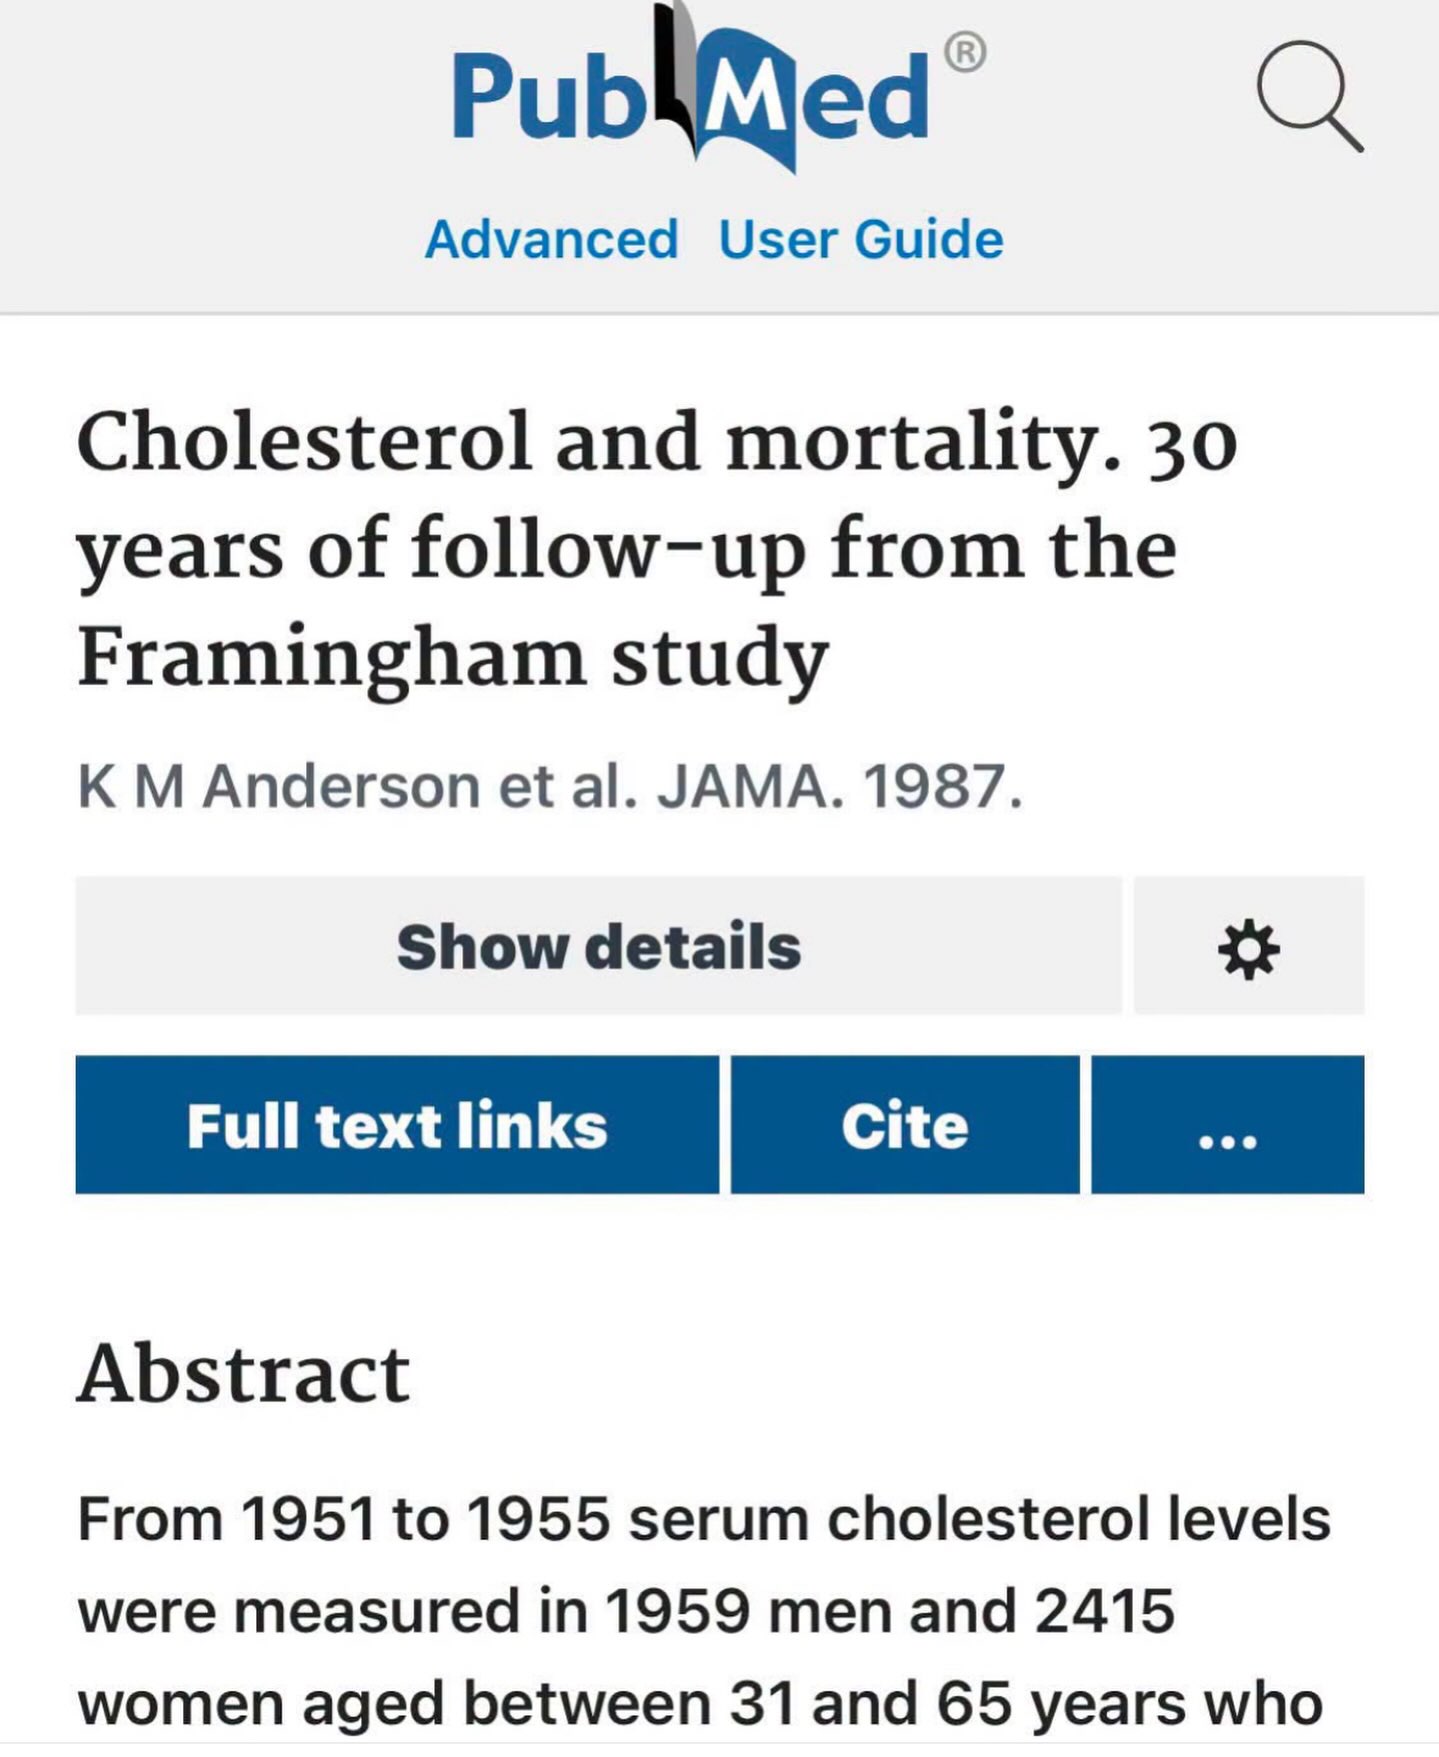The height and width of the screenshot is (1757, 1439).
Task: Open the search magnifier icon
Action: [1310, 96]
